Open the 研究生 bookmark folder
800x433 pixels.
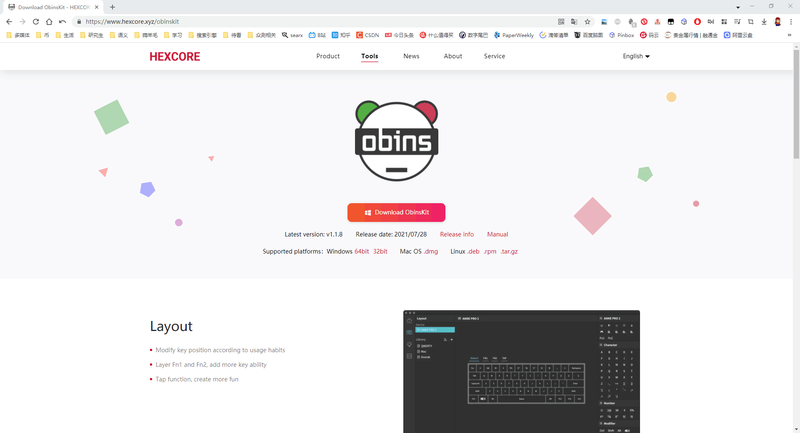pyautogui.click(x=91, y=35)
